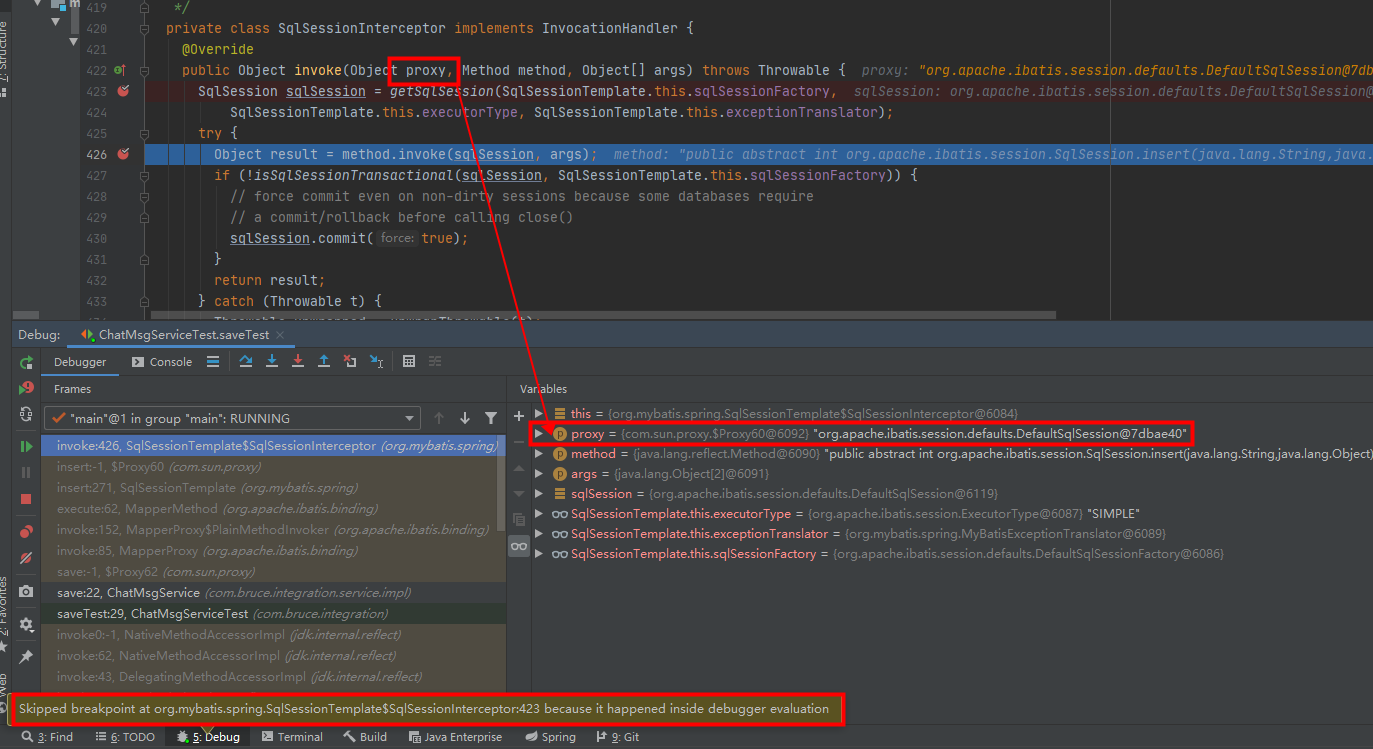Move watch down in Variables toolbar
Screen dimensions: 1373x749
[x=518, y=493]
